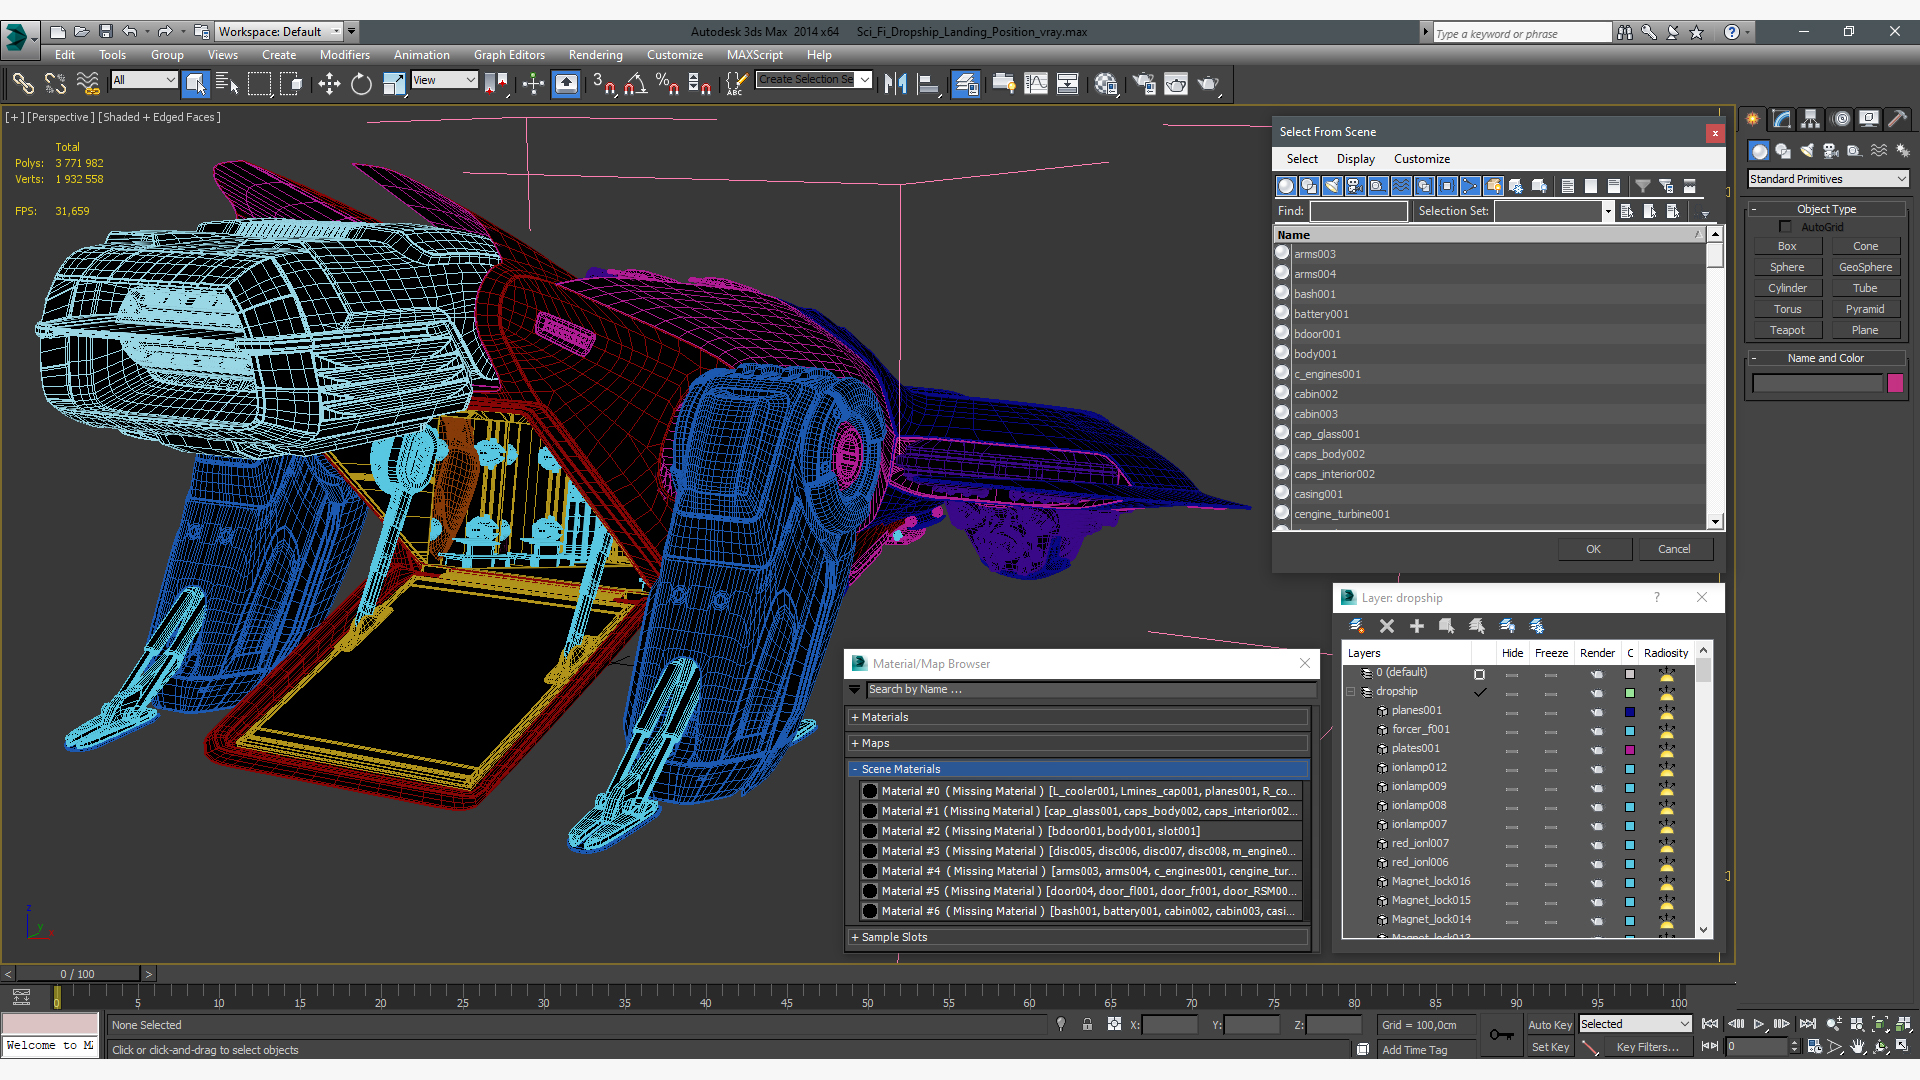Click filter funnel icon in Select From Scene
Image resolution: width=1920 pixels, height=1080 pixels.
click(1642, 186)
